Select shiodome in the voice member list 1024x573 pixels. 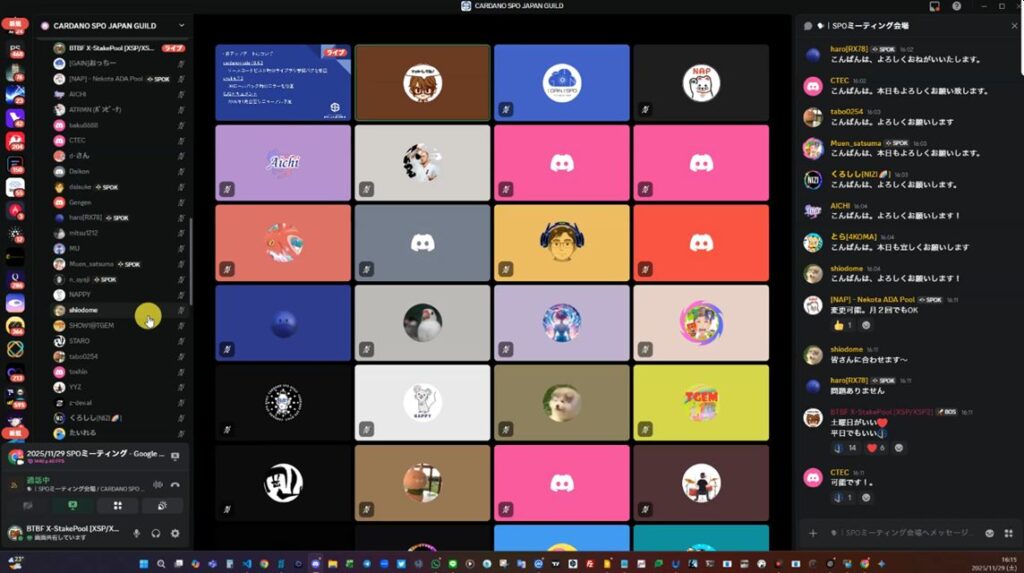point(84,310)
